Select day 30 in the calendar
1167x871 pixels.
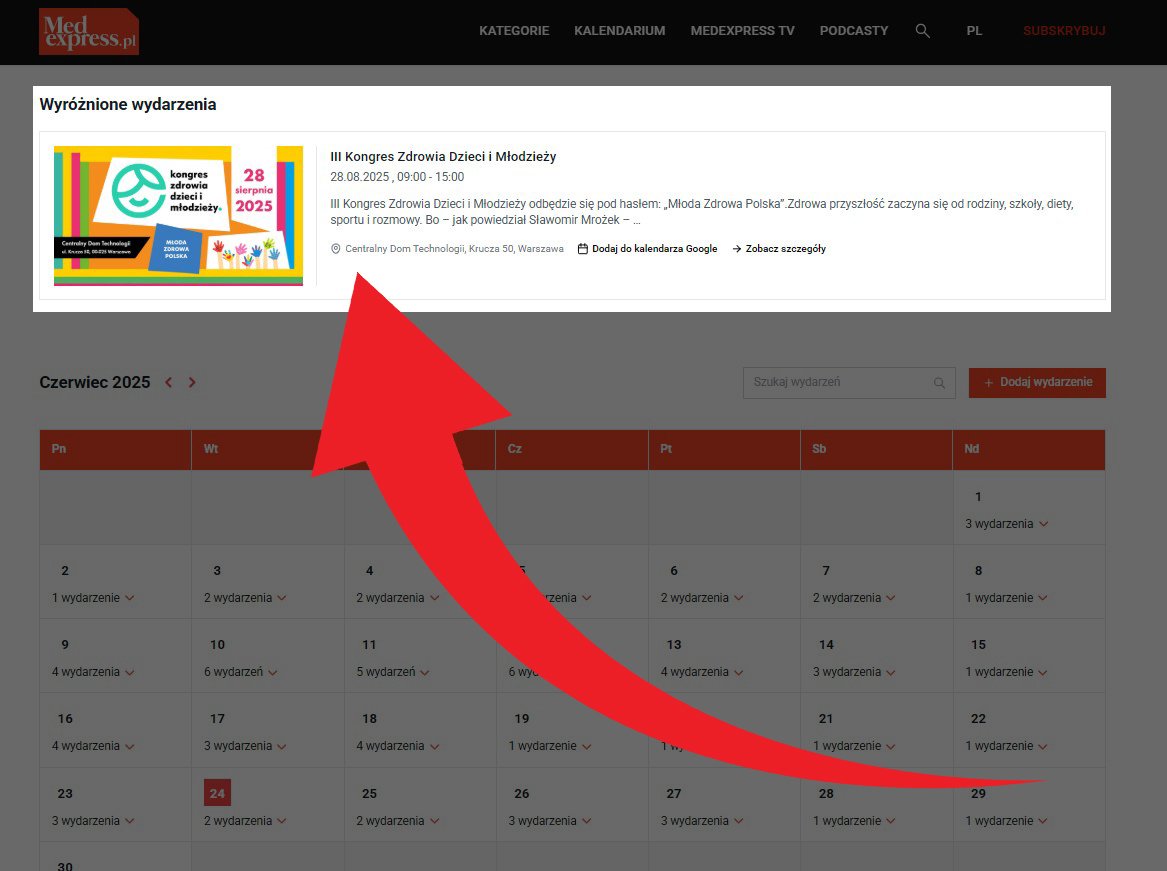[65, 866]
